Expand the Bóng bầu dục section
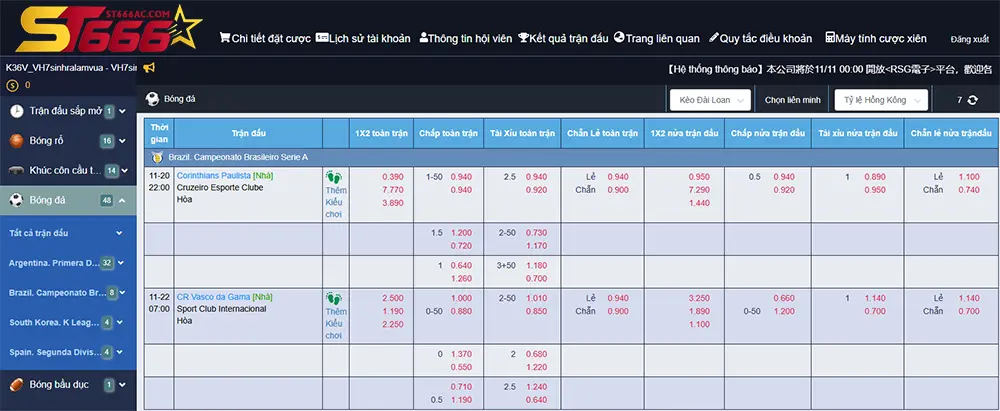The image size is (1000, 411). (x=122, y=385)
